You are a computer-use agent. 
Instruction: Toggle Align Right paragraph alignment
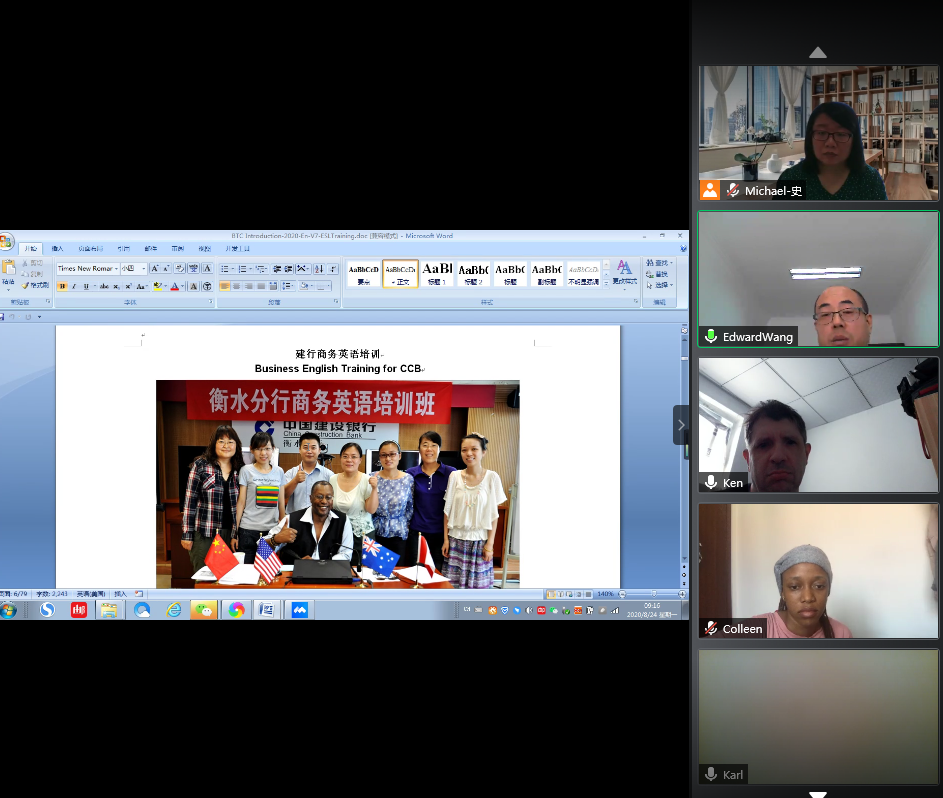(x=248, y=286)
